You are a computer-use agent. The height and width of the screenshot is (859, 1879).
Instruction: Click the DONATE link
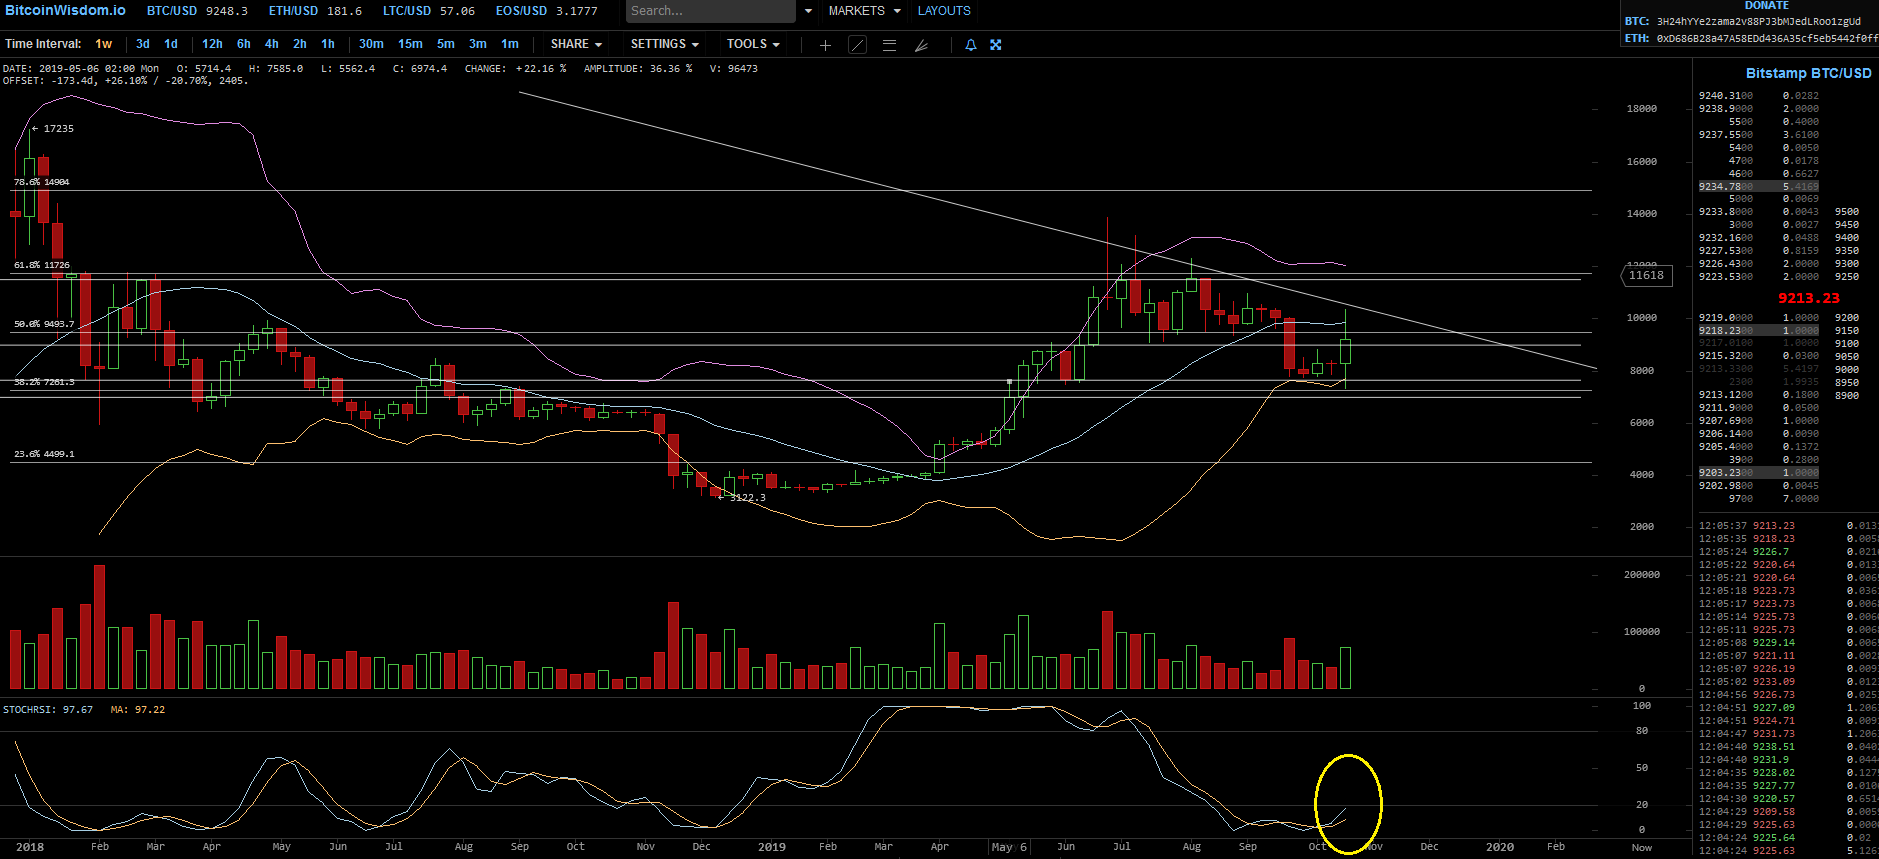click(x=1767, y=5)
